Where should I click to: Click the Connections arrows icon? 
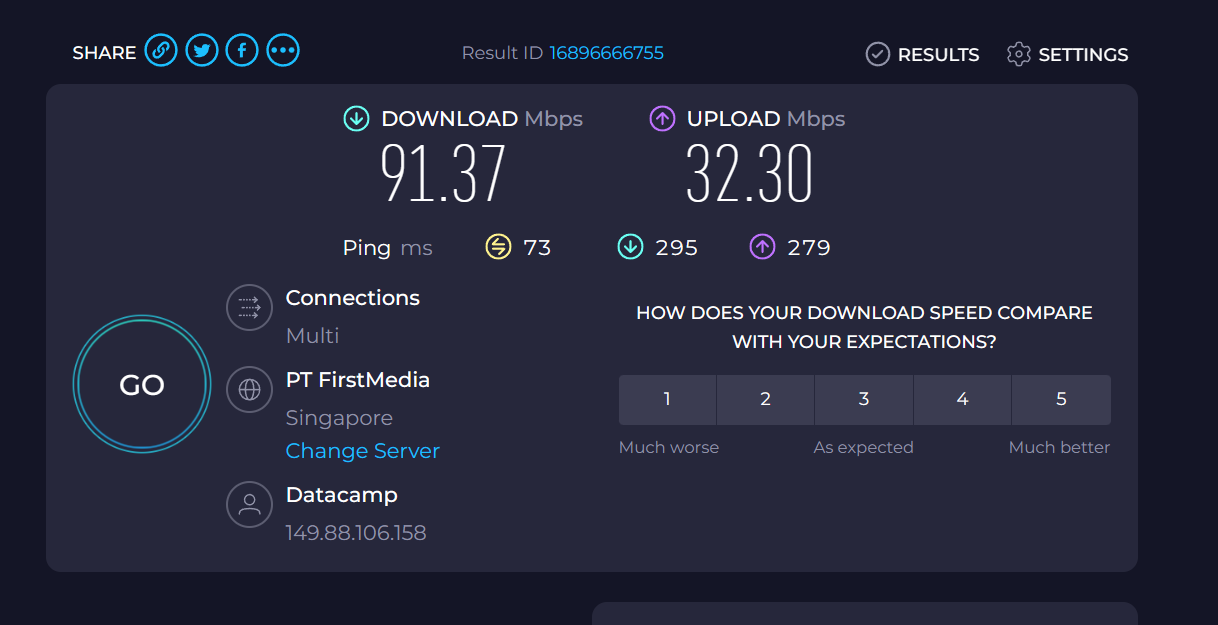249,307
